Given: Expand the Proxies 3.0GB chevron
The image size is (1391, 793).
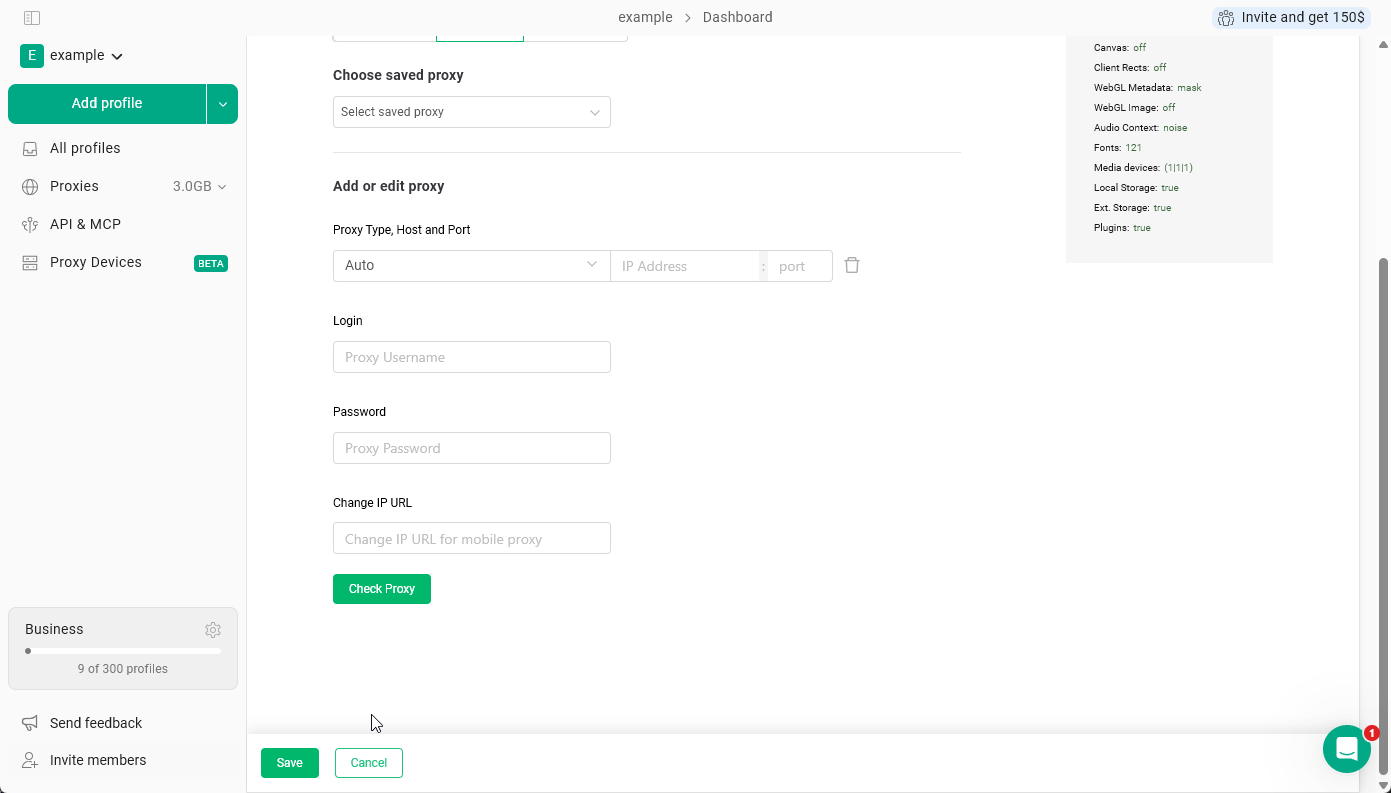Looking at the screenshot, I should (x=222, y=187).
